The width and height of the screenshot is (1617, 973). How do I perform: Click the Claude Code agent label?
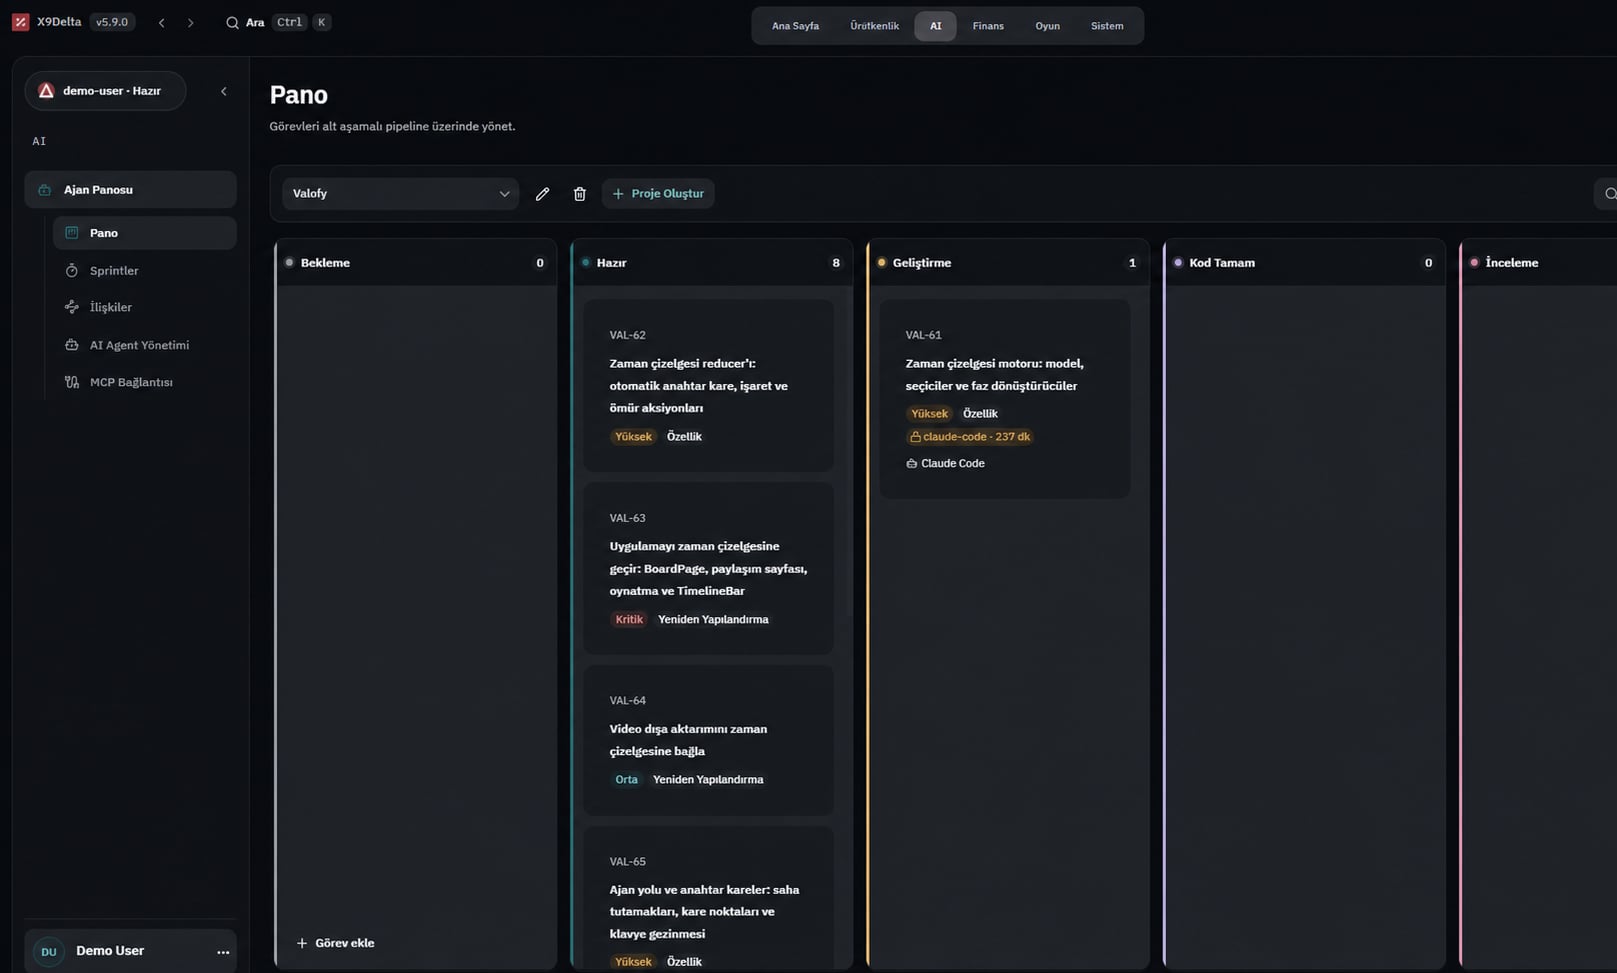(x=945, y=464)
